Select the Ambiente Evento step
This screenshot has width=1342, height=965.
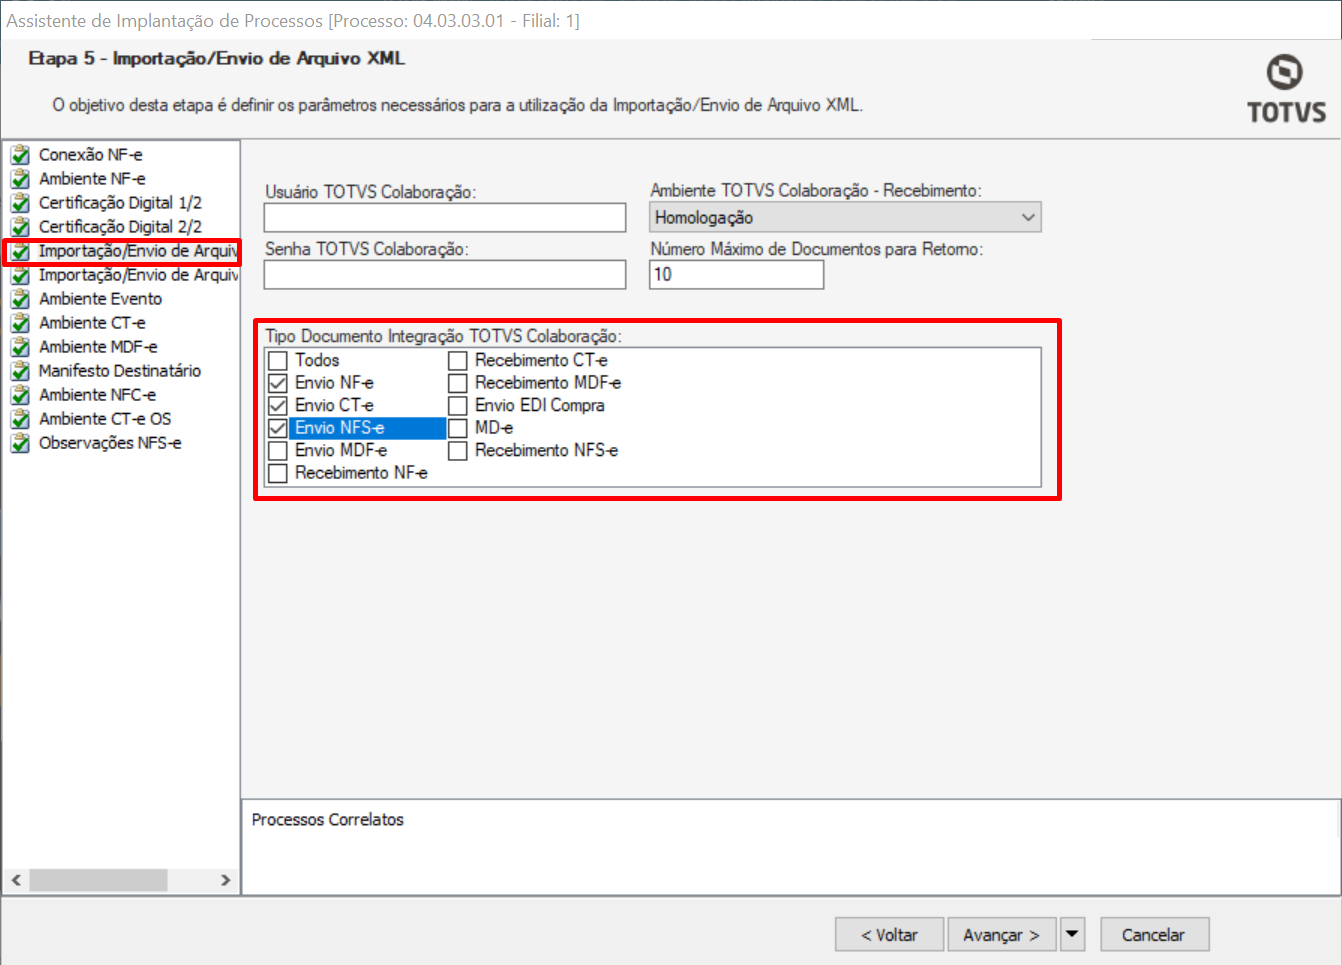tap(100, 299)
